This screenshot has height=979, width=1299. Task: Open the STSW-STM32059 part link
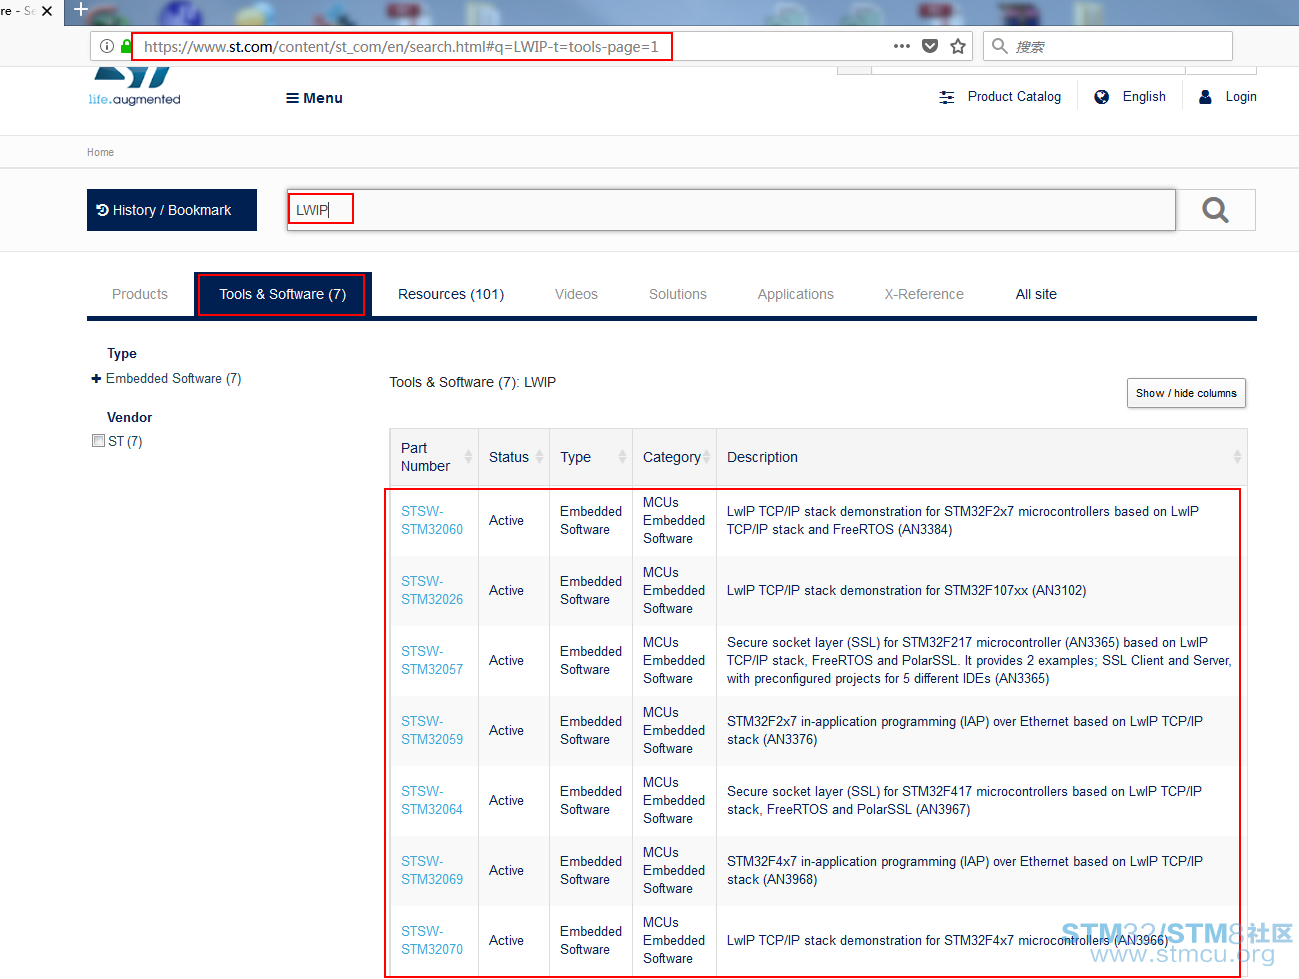pos(432,730)
